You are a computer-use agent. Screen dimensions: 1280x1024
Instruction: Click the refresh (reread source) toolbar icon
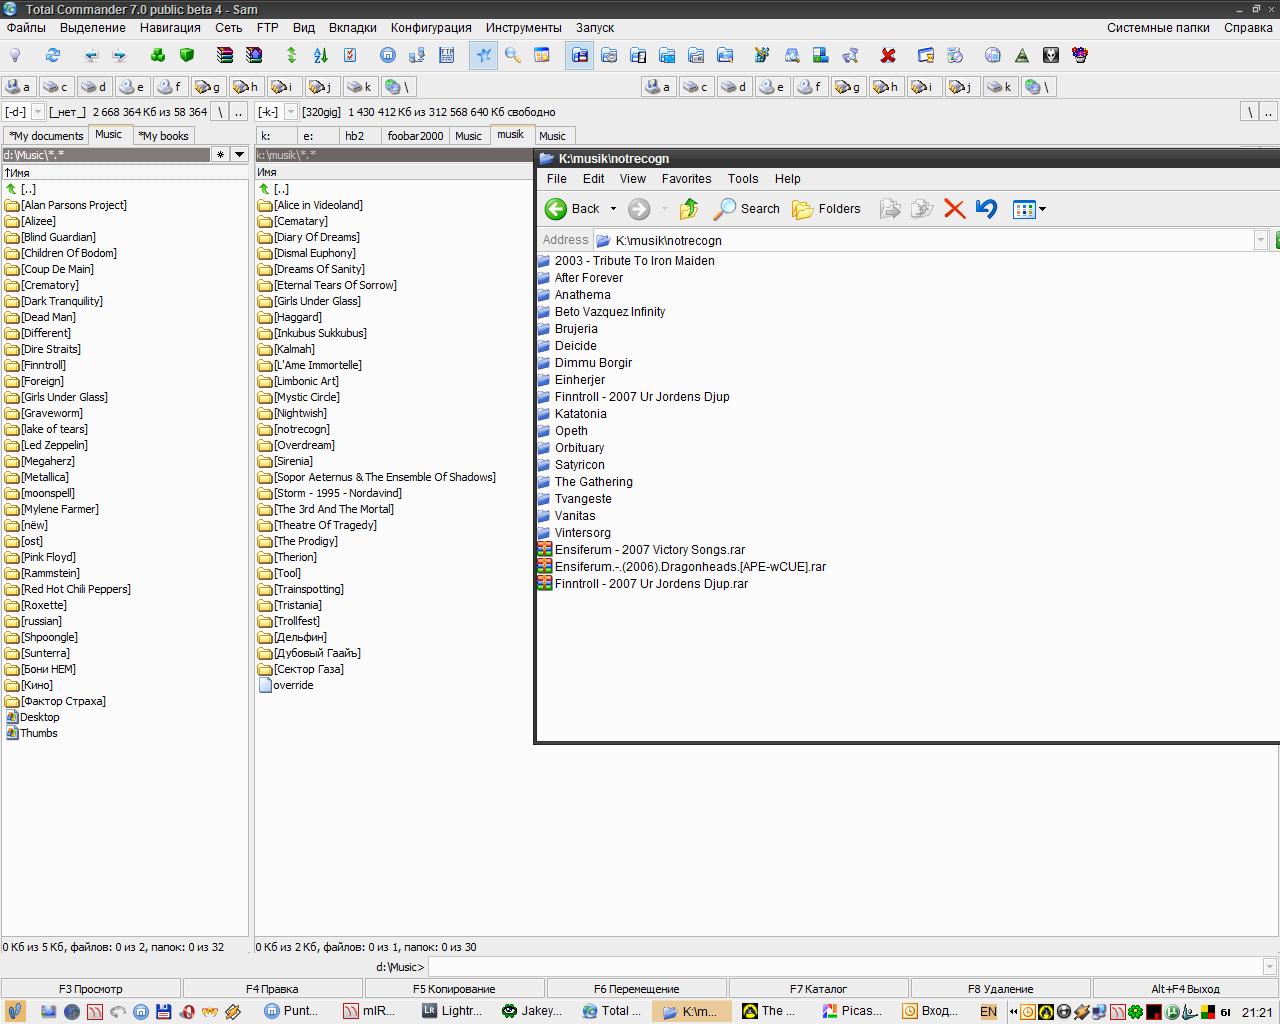(x=53, y=55)
